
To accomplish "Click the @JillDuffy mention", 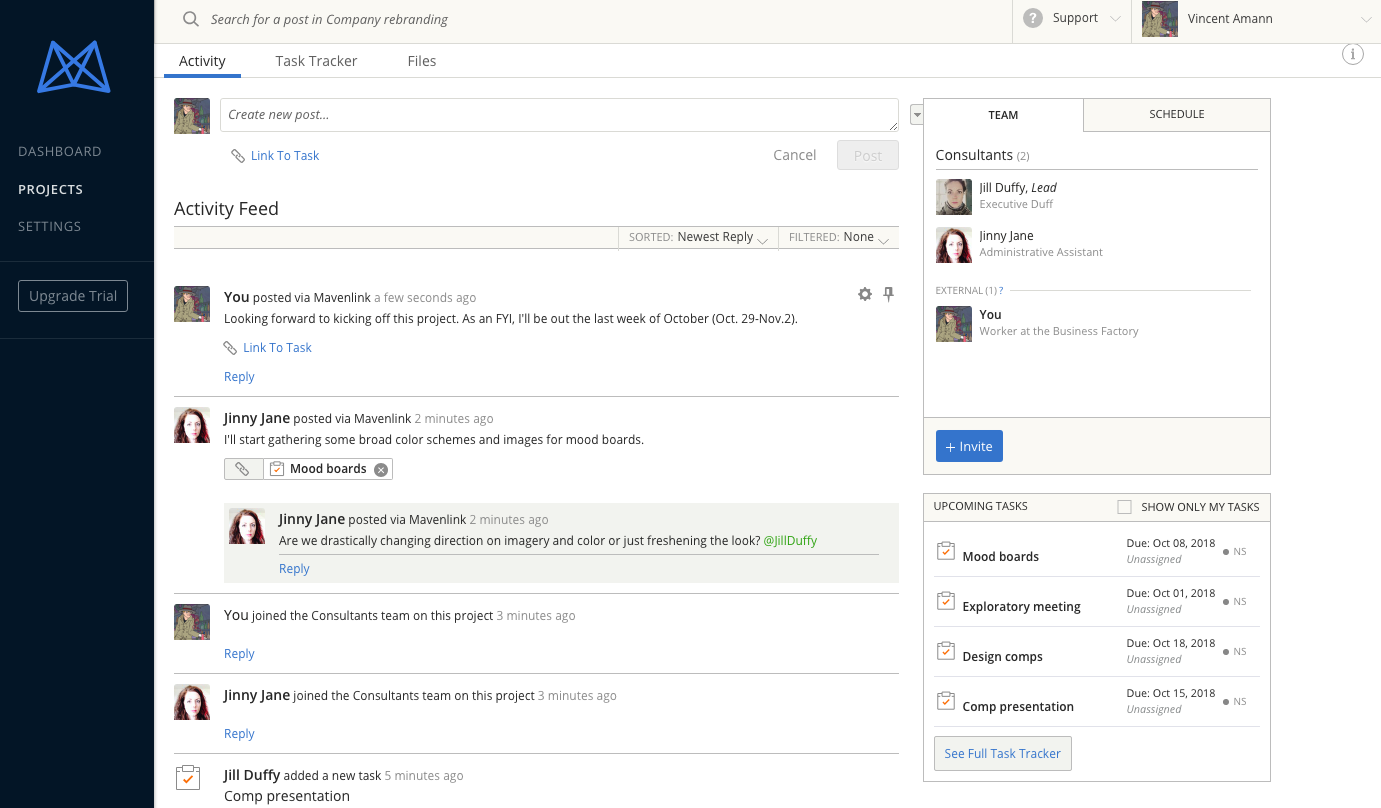I will 790,541.
